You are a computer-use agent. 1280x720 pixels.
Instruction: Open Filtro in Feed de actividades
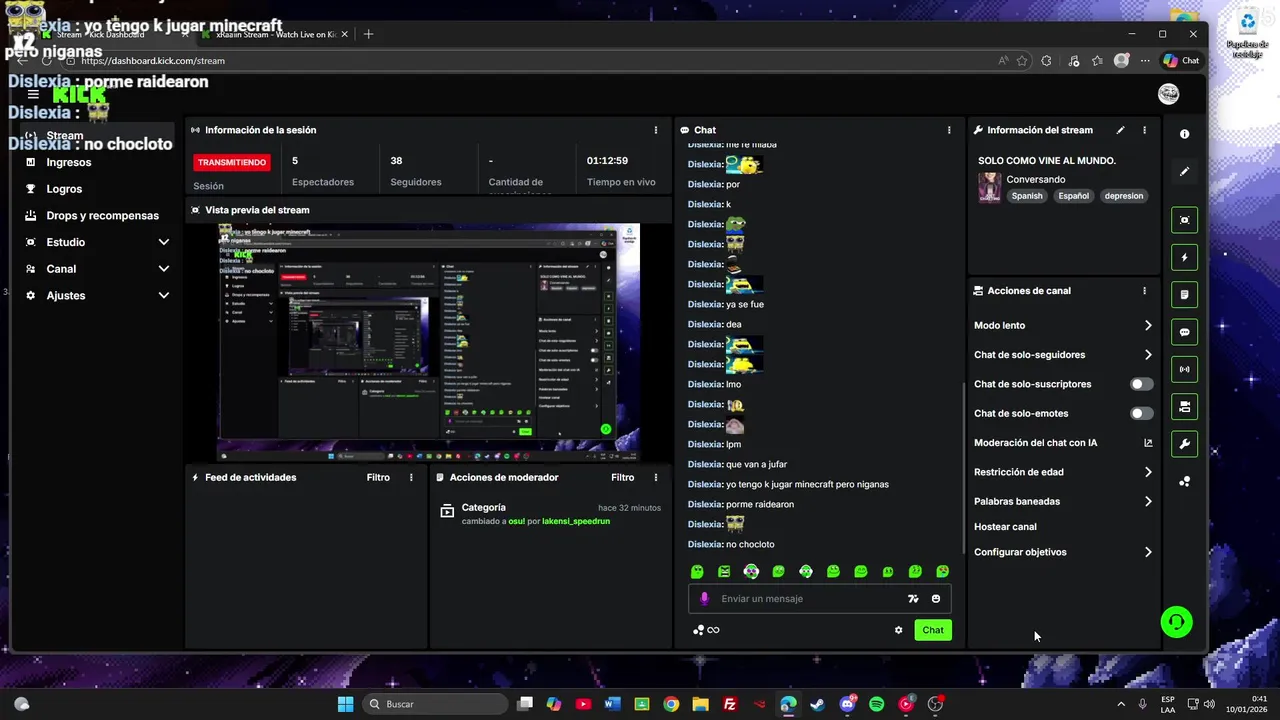tap(378, 478)
